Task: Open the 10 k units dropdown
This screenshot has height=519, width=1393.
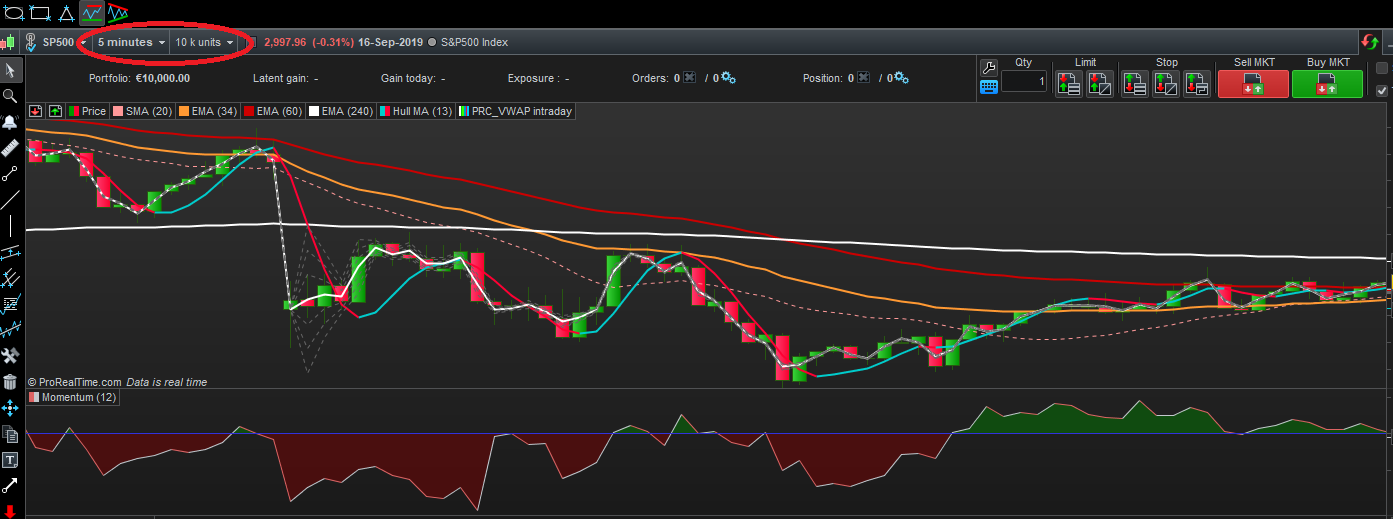Action: tap(204, 42)
